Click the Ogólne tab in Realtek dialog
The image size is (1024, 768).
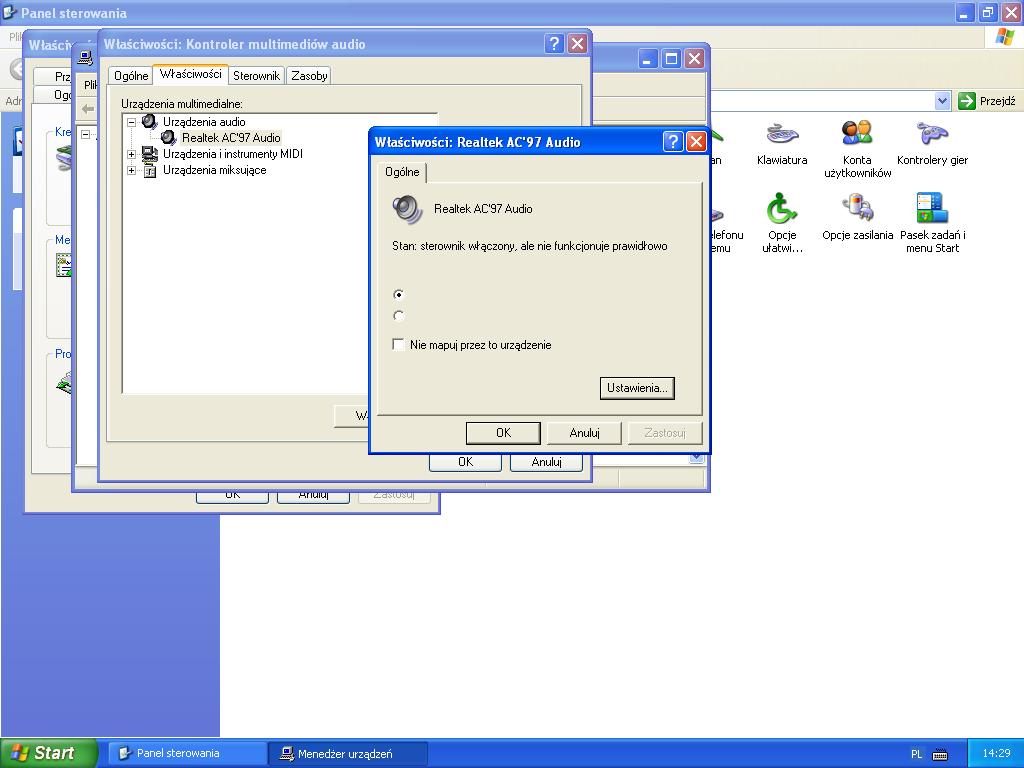click(402, 172)
